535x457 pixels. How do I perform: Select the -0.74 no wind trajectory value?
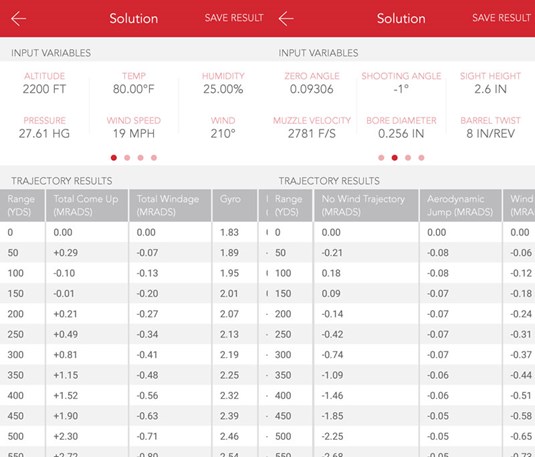[x=332, y=355]
